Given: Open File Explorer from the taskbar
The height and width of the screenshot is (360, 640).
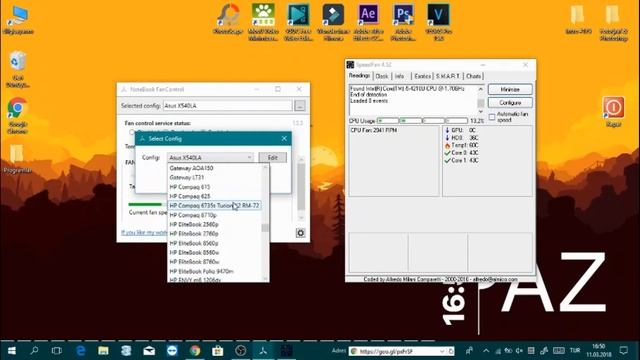Looking at the screenshot, I should 103,351.
